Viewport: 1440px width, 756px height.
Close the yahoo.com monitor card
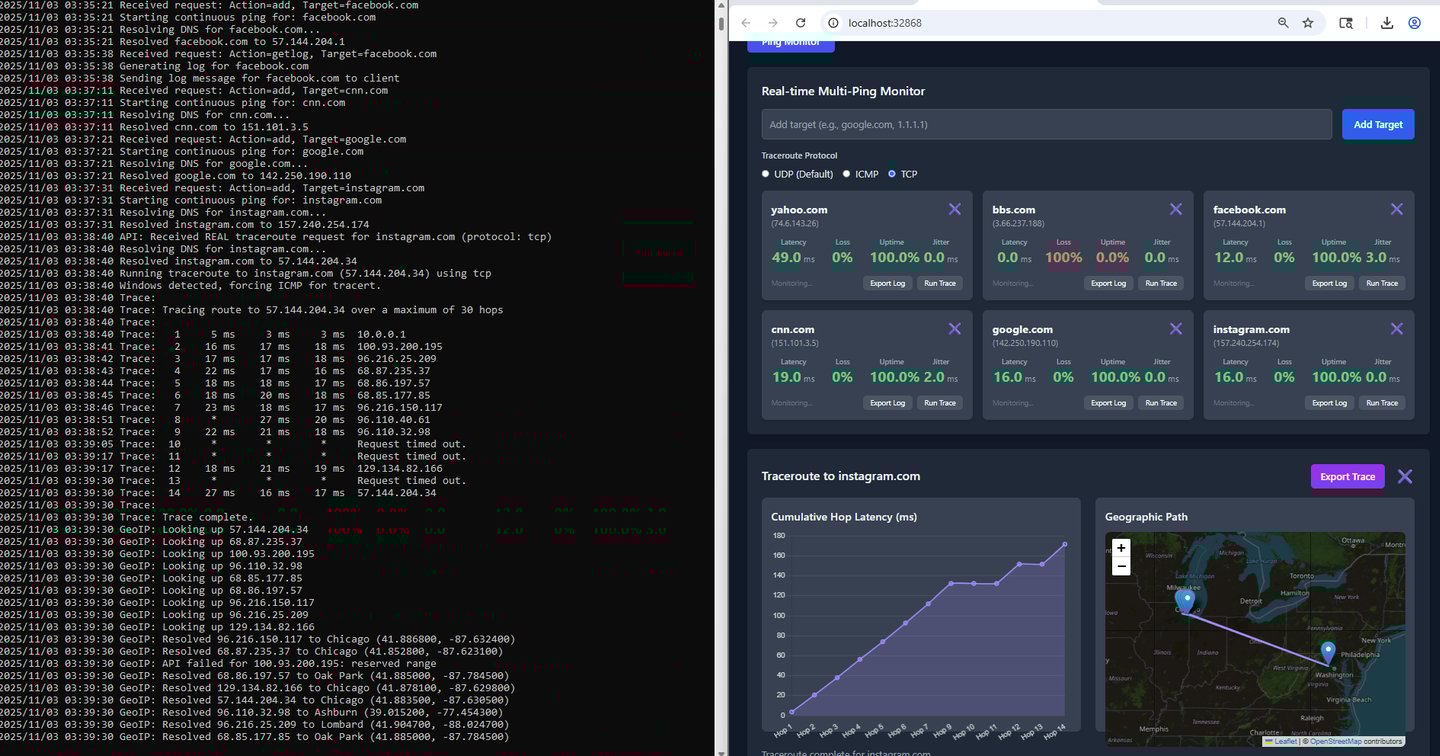point(954,209)
